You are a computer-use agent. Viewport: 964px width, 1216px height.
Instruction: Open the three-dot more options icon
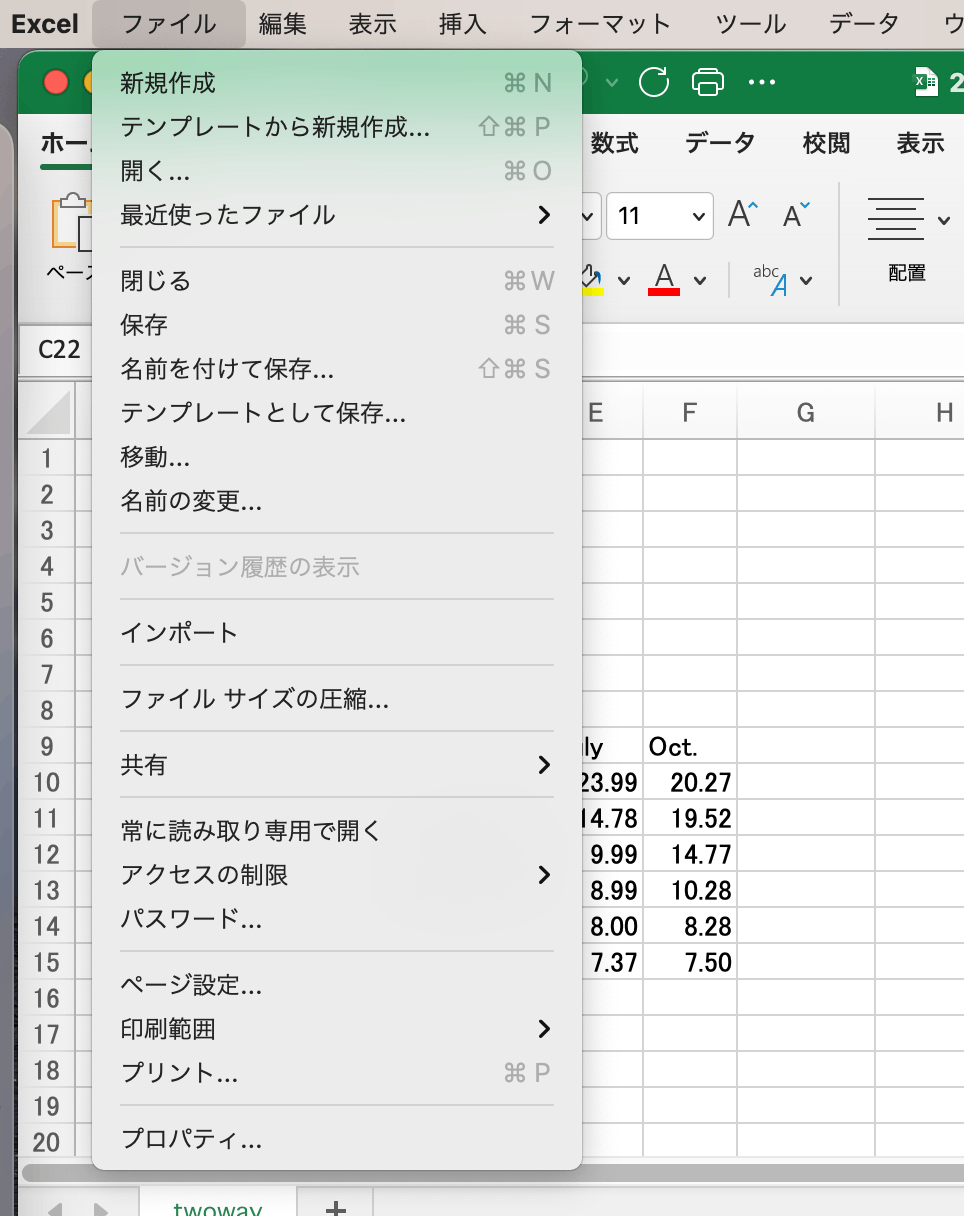pyautogui.click(x=762, y=82)
